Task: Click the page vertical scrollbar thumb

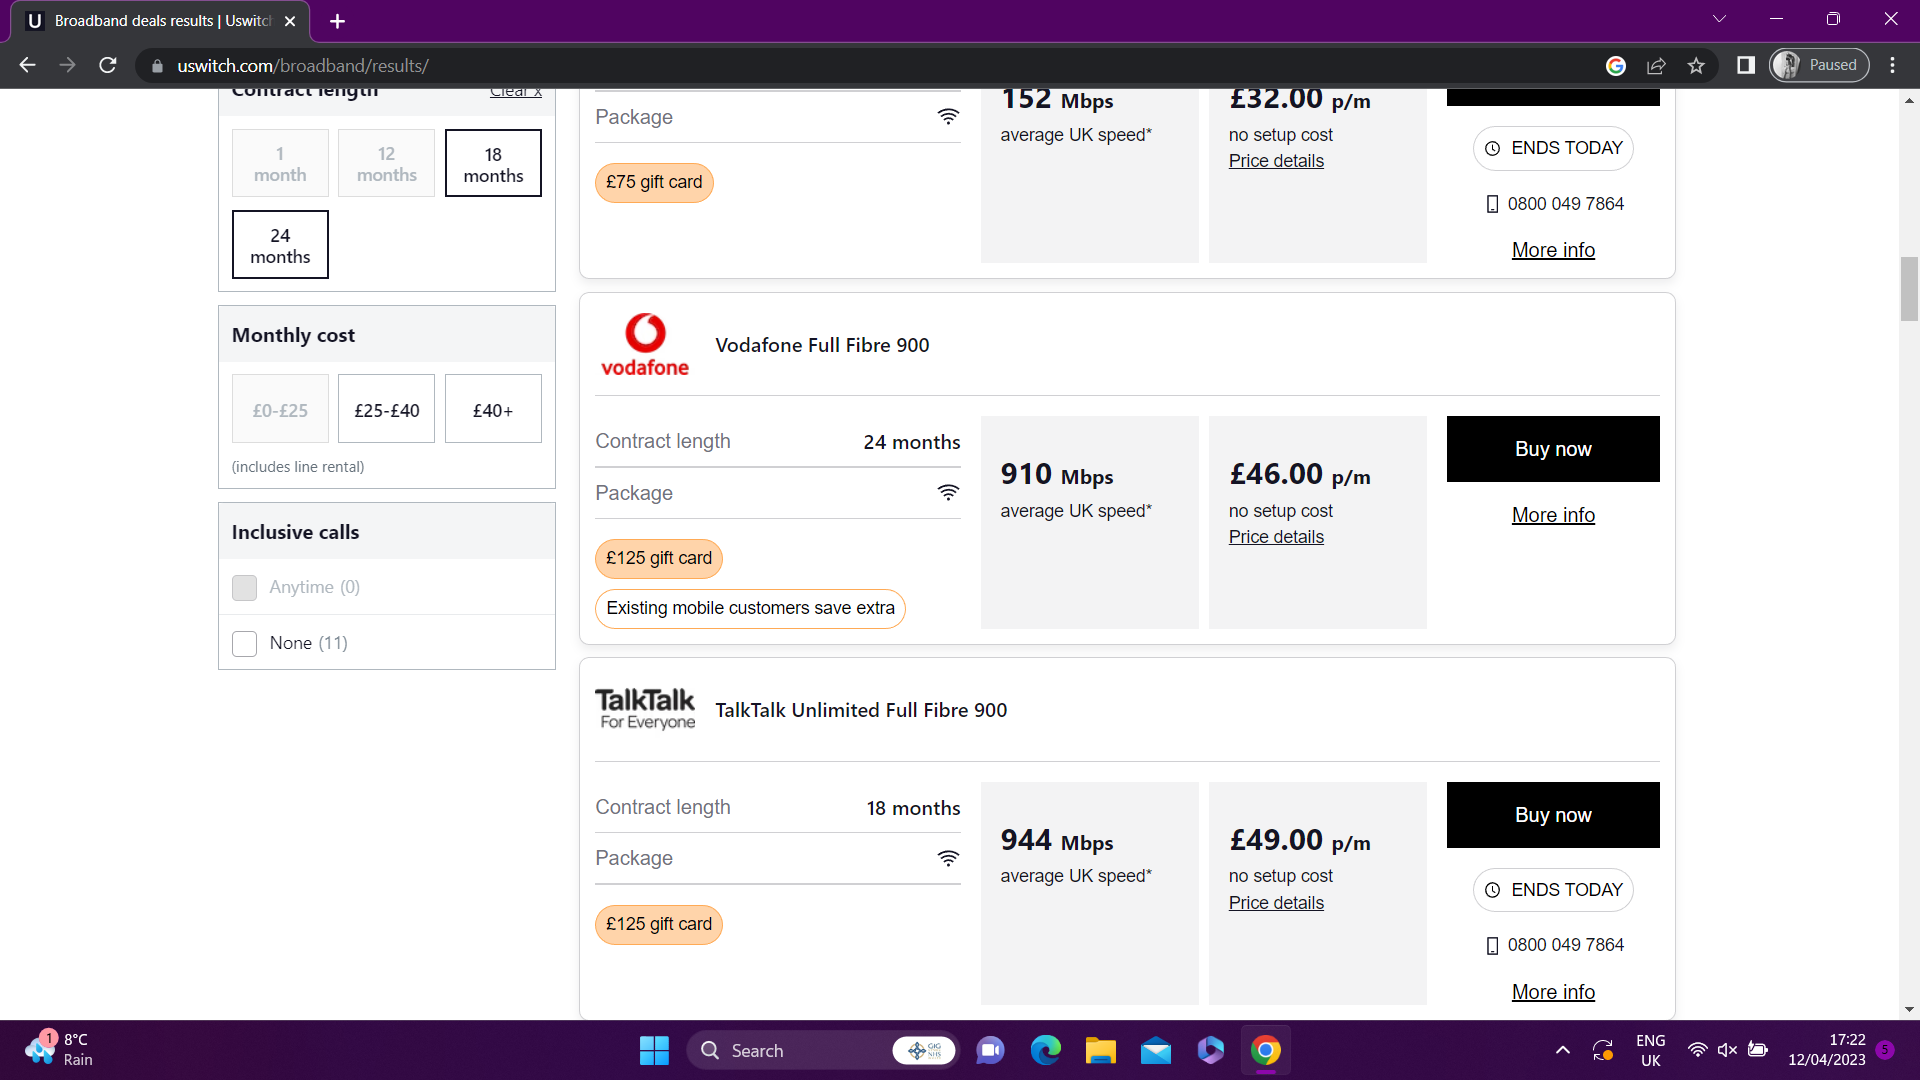Action: pos(1909,290)
